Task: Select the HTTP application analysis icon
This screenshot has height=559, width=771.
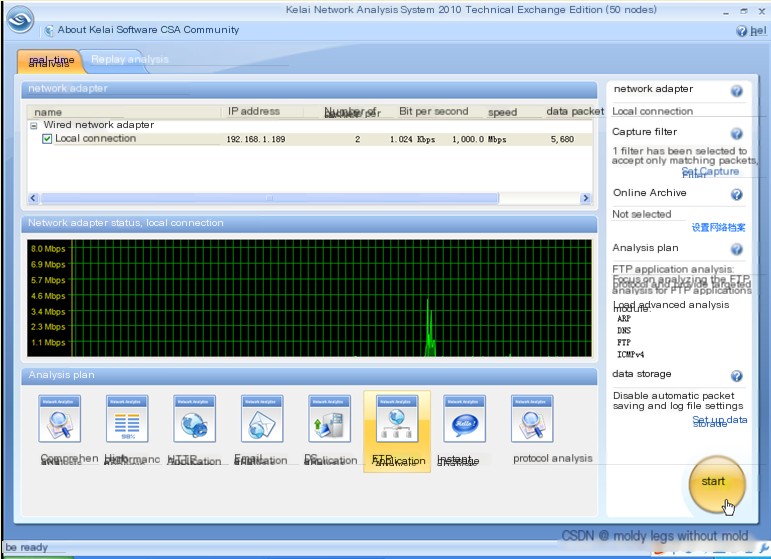Action: 194,419
